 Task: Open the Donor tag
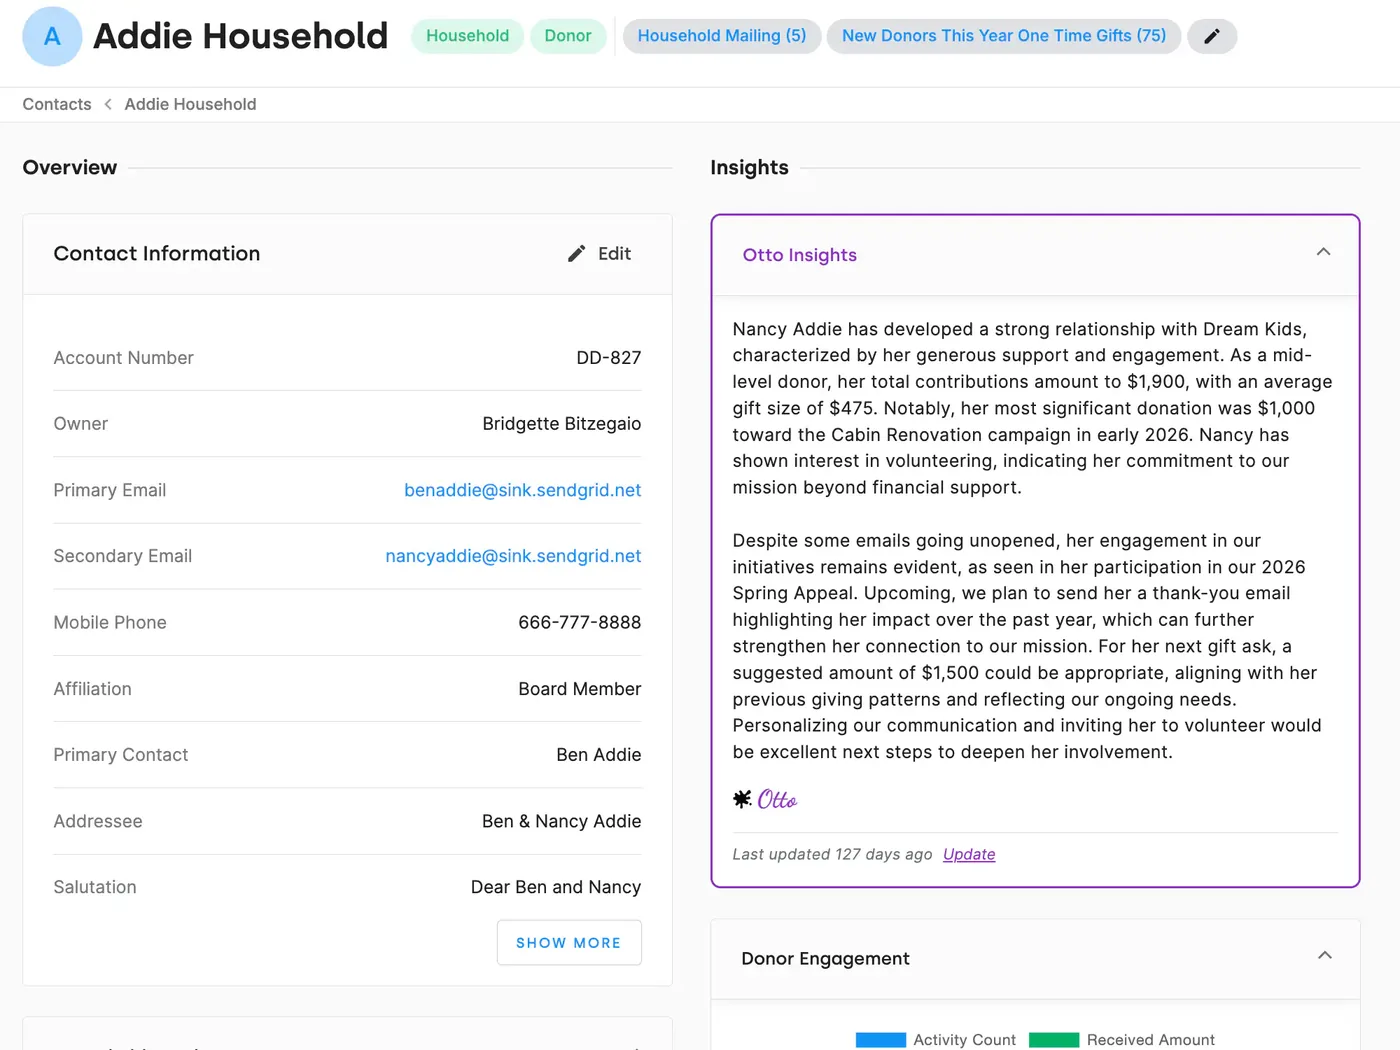click(x=568, y=36)
